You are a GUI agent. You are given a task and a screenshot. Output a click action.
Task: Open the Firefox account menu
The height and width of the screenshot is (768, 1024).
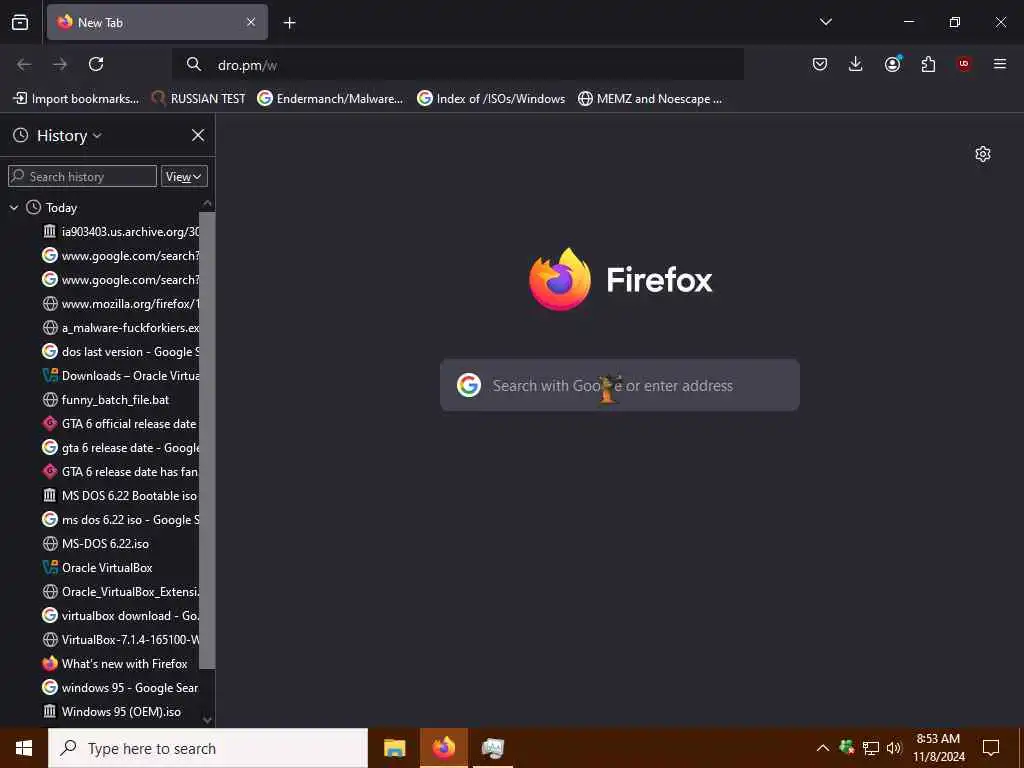(892, 64)
